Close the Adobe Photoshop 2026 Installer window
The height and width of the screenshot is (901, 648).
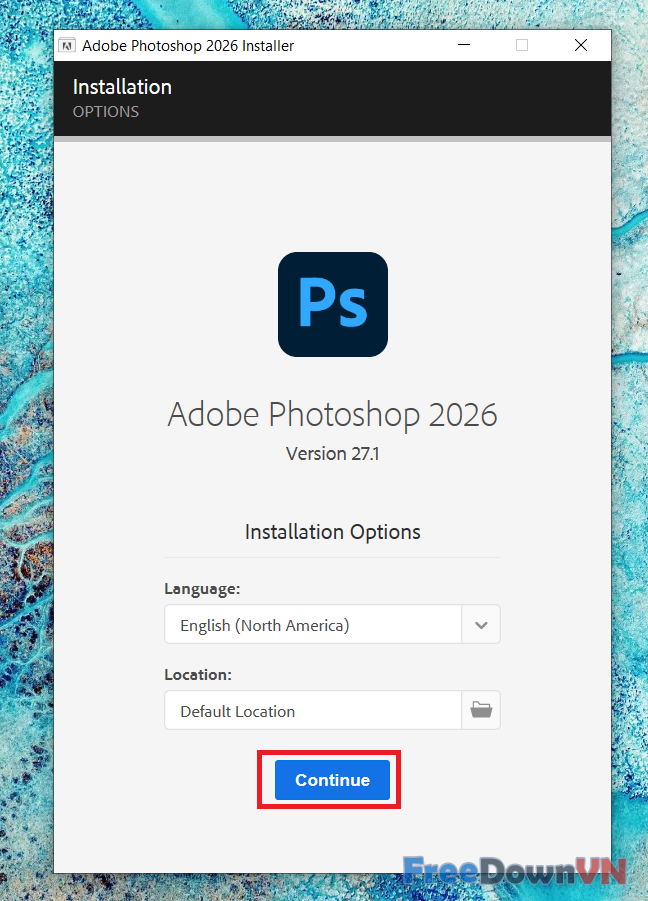coord(581,45)
